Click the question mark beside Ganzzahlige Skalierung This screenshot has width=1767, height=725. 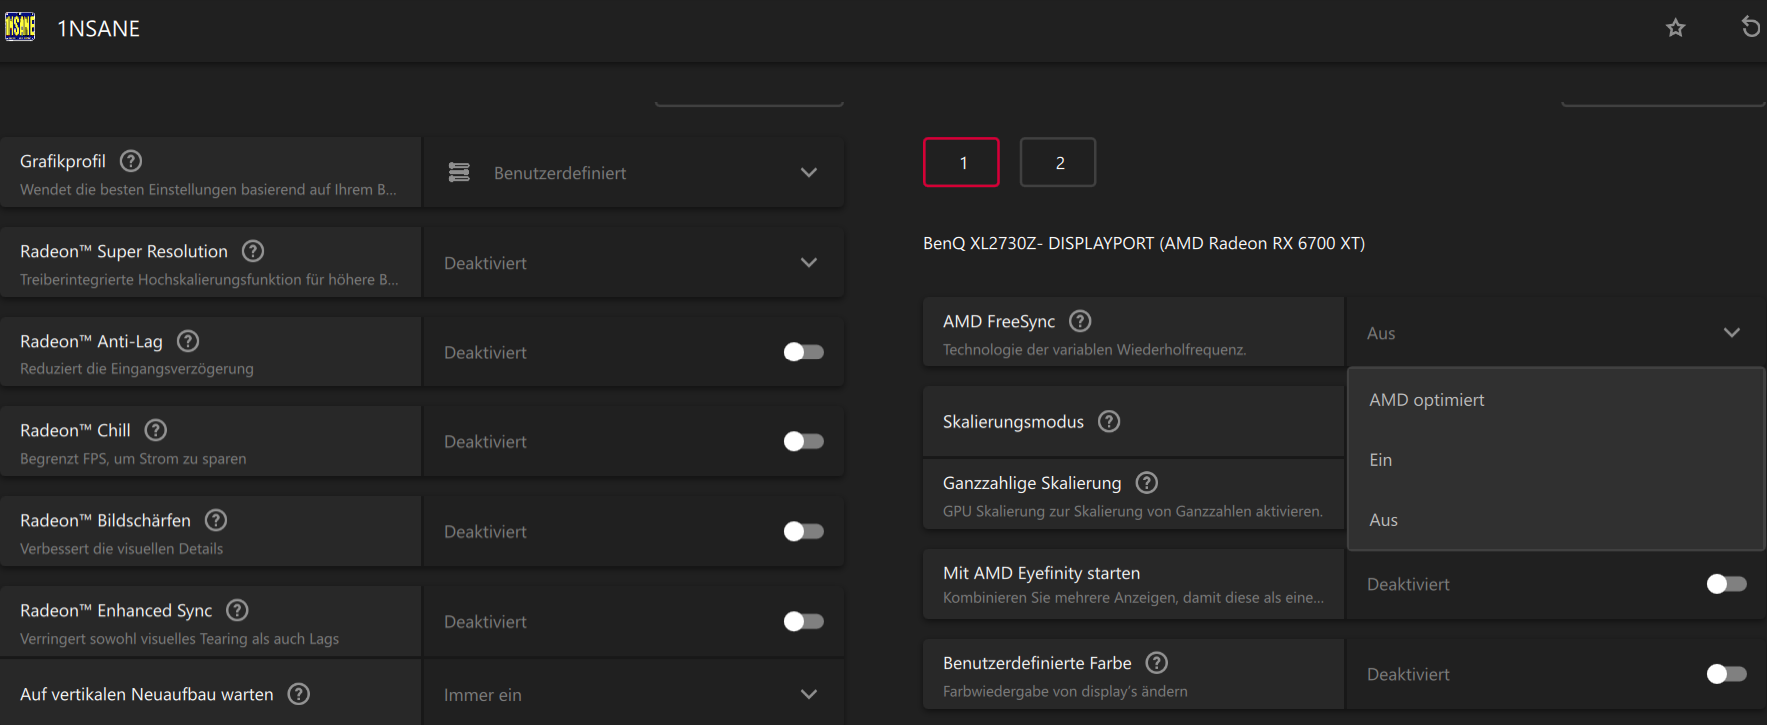[x=1147, y=483]
